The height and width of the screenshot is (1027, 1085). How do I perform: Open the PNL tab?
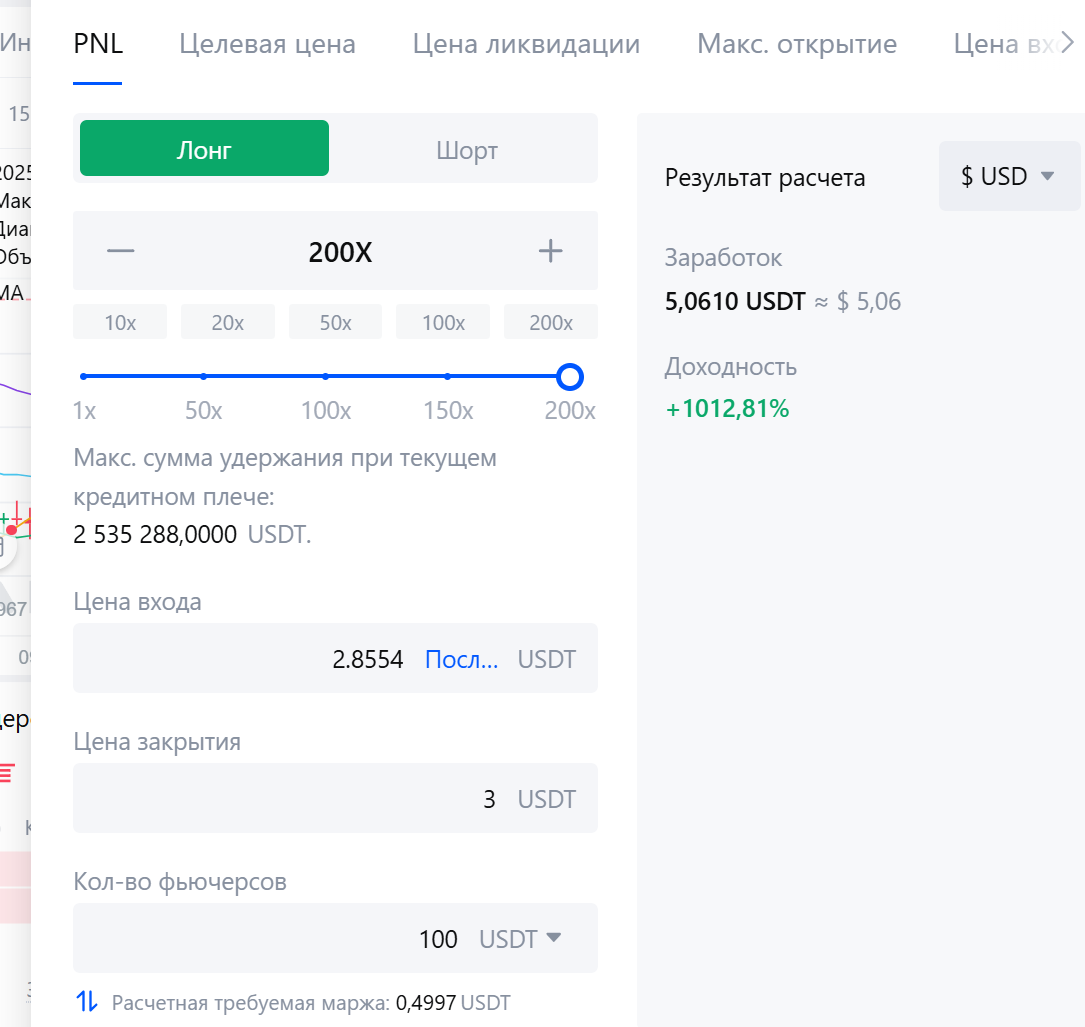(98, 44)
